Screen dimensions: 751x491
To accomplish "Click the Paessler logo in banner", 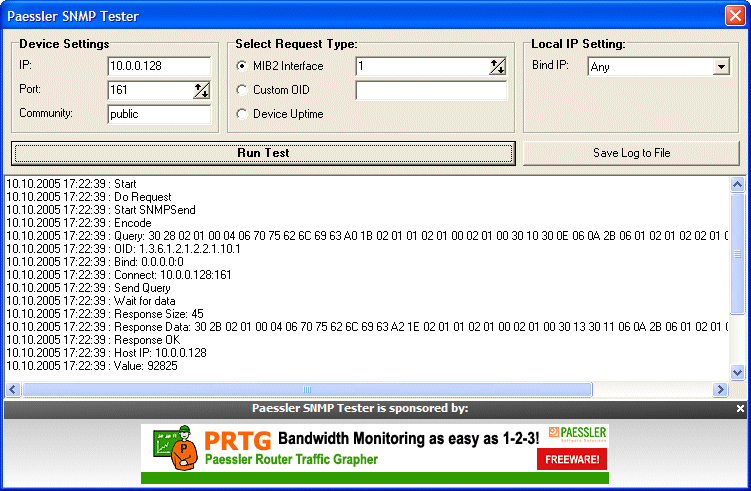I will (577, 434).
